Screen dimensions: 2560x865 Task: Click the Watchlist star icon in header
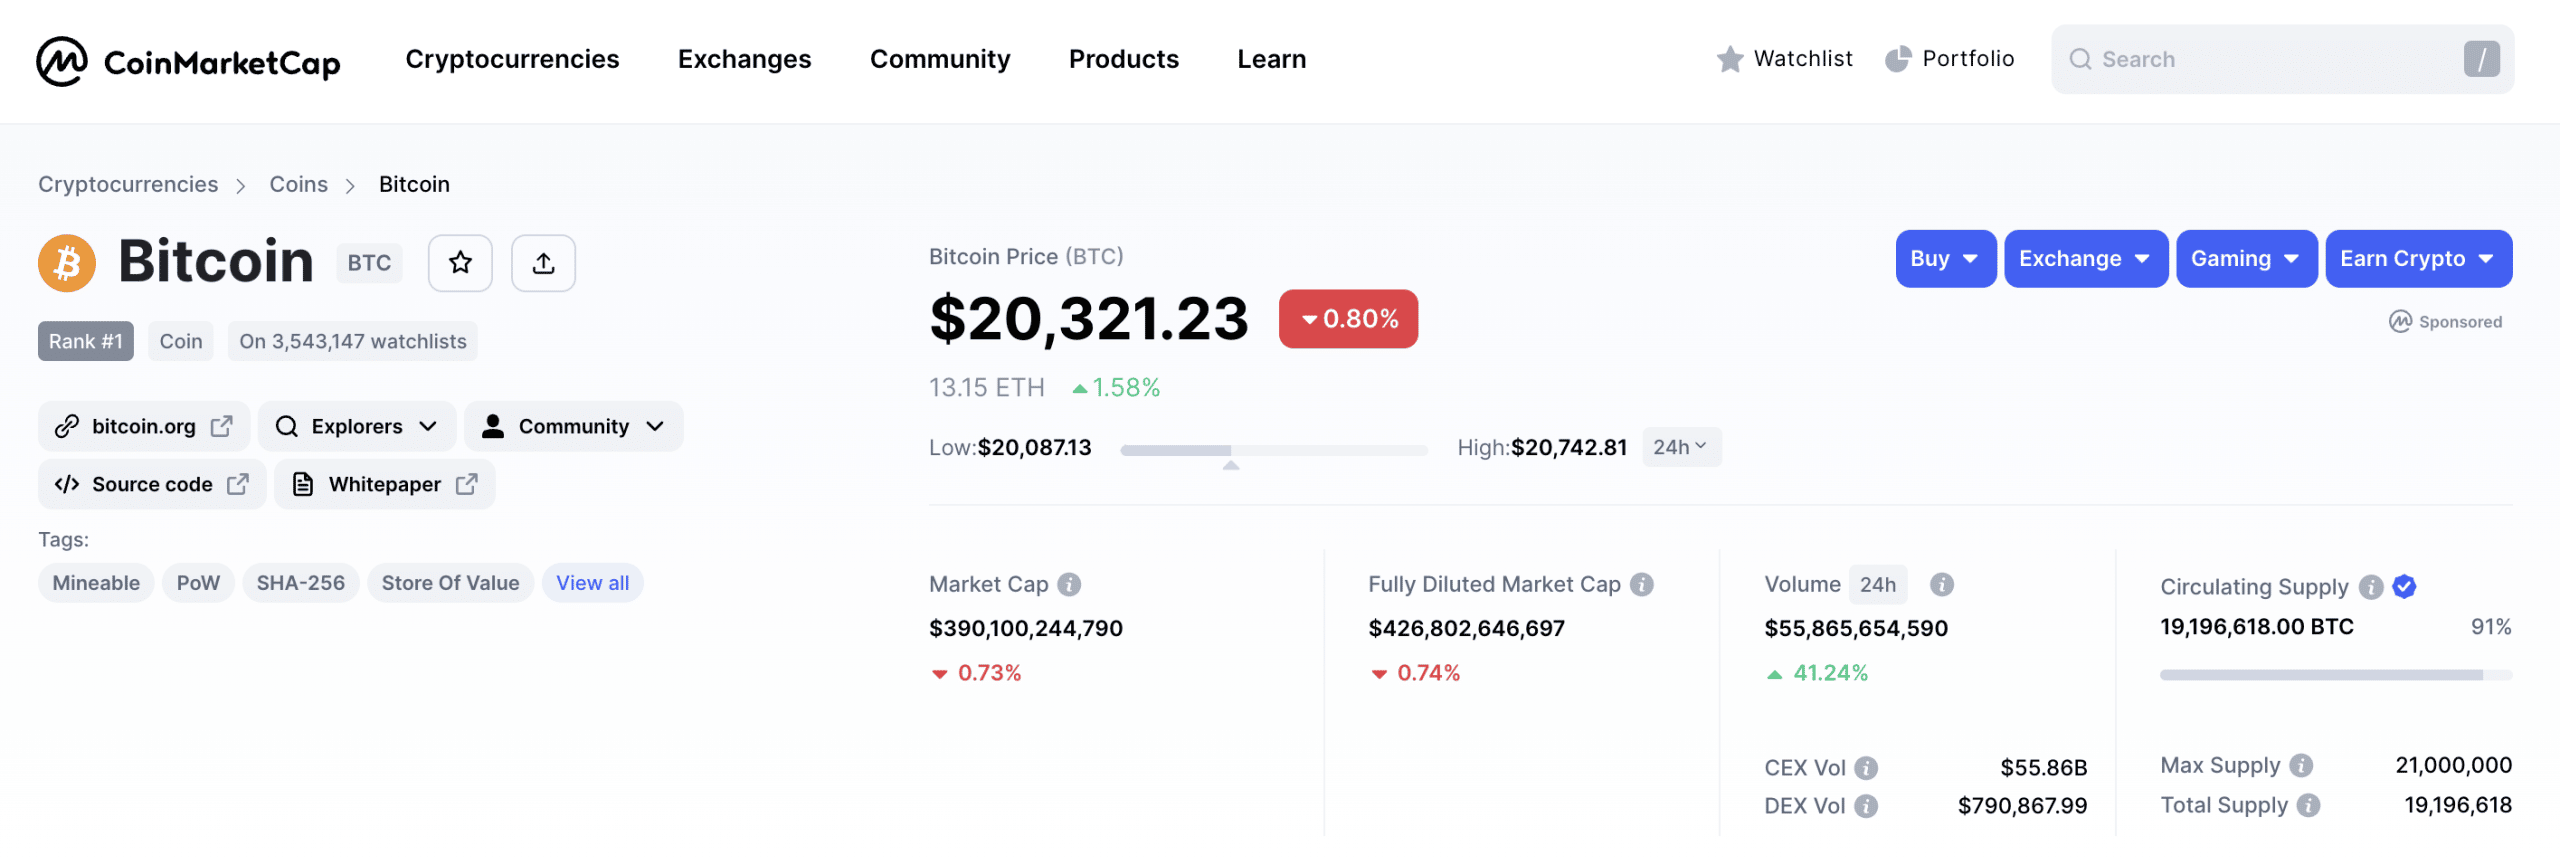pos(1730,59)
